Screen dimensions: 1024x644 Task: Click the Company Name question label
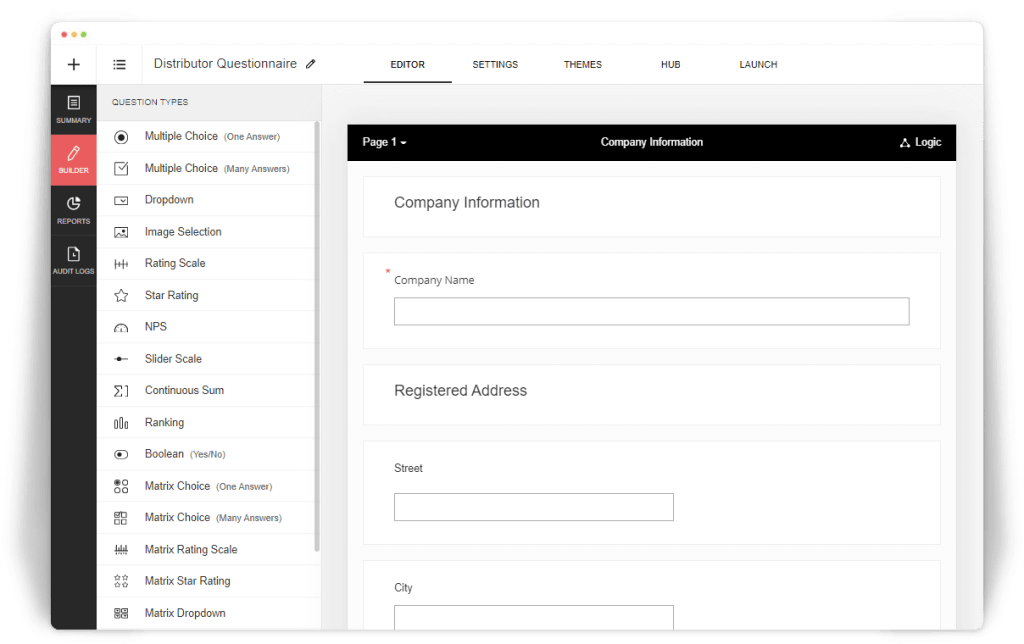pyautogui.click(x=434, y=280)
